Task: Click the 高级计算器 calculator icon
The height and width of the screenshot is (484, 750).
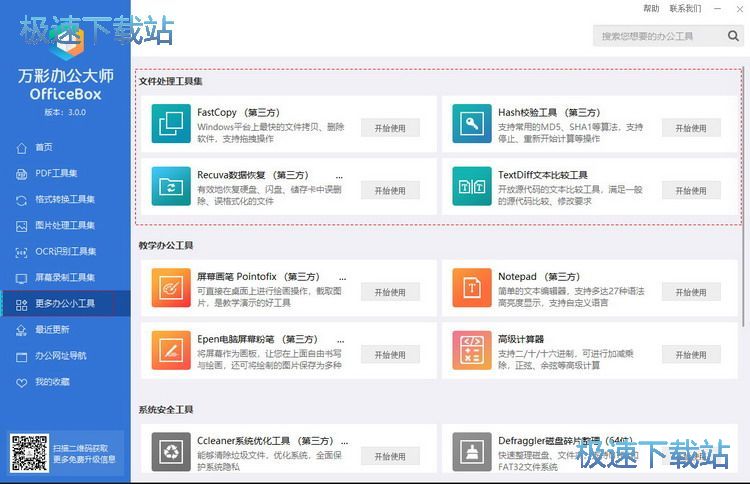Action: [x=472, y=351]
